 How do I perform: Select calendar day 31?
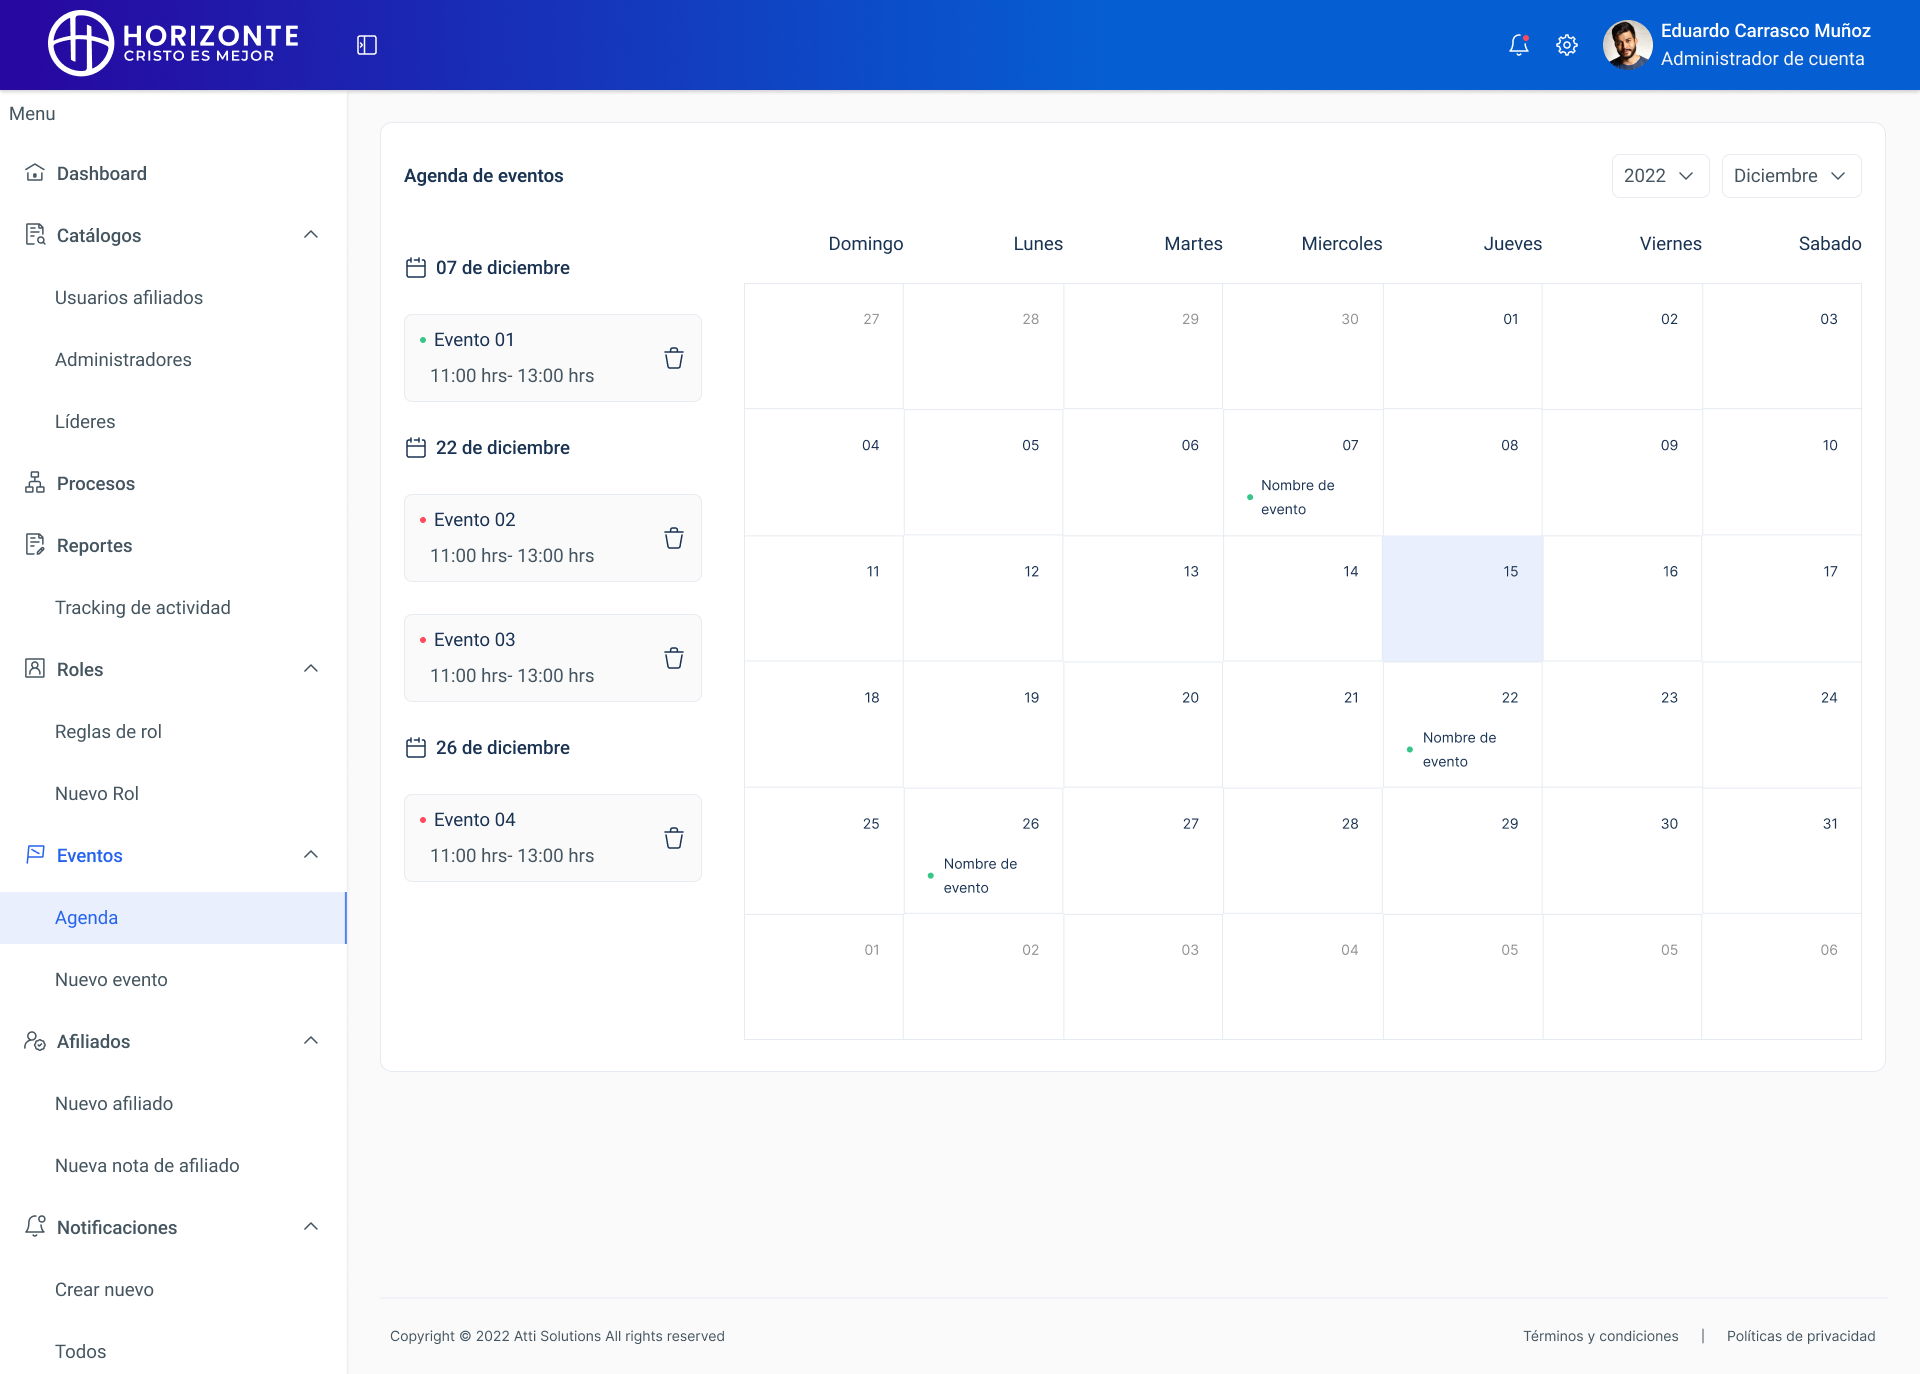click(1782, 850)
